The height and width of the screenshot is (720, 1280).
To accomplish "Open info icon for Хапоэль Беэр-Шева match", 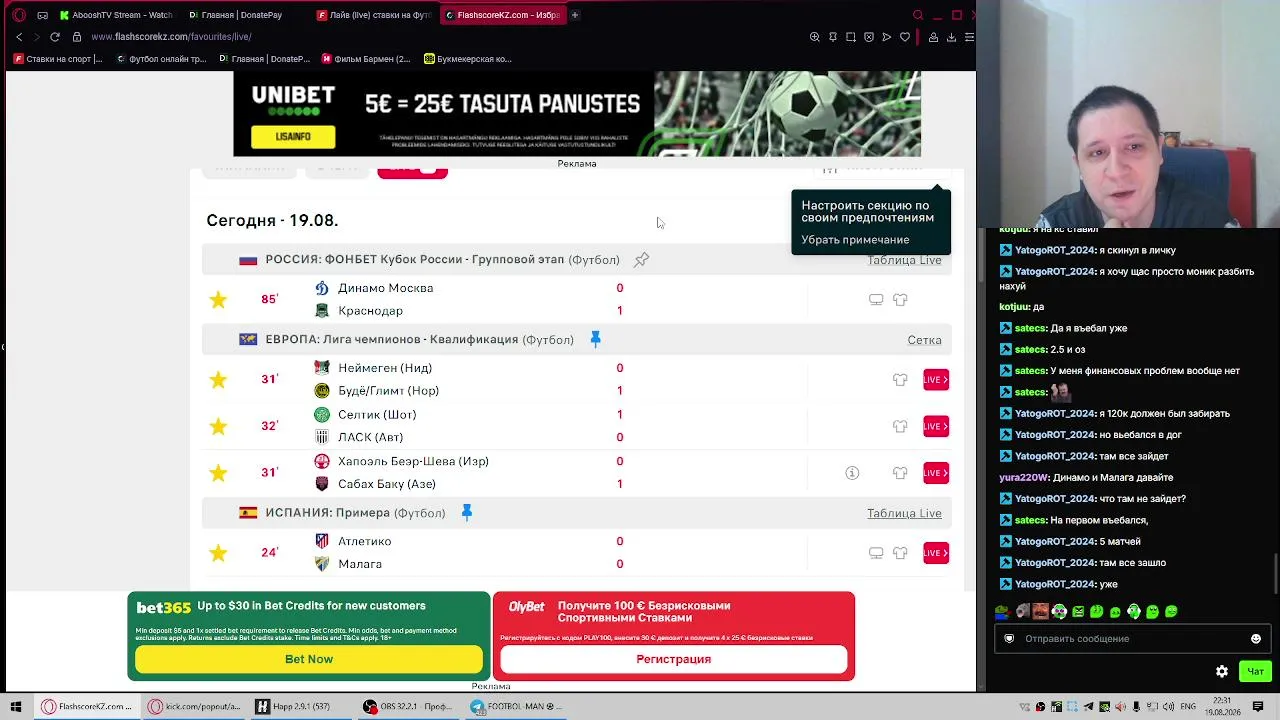I will coord(852,473).
